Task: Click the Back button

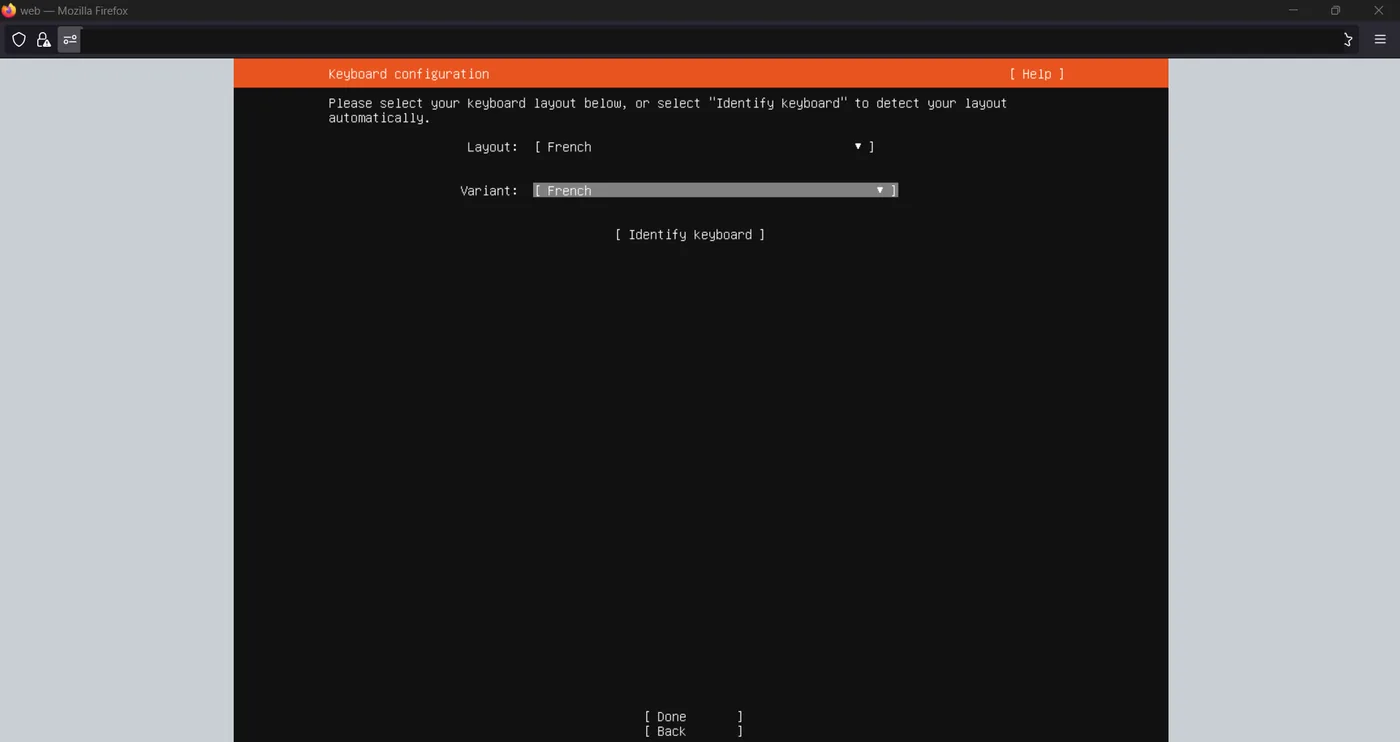Action: [x=693, y=732]
